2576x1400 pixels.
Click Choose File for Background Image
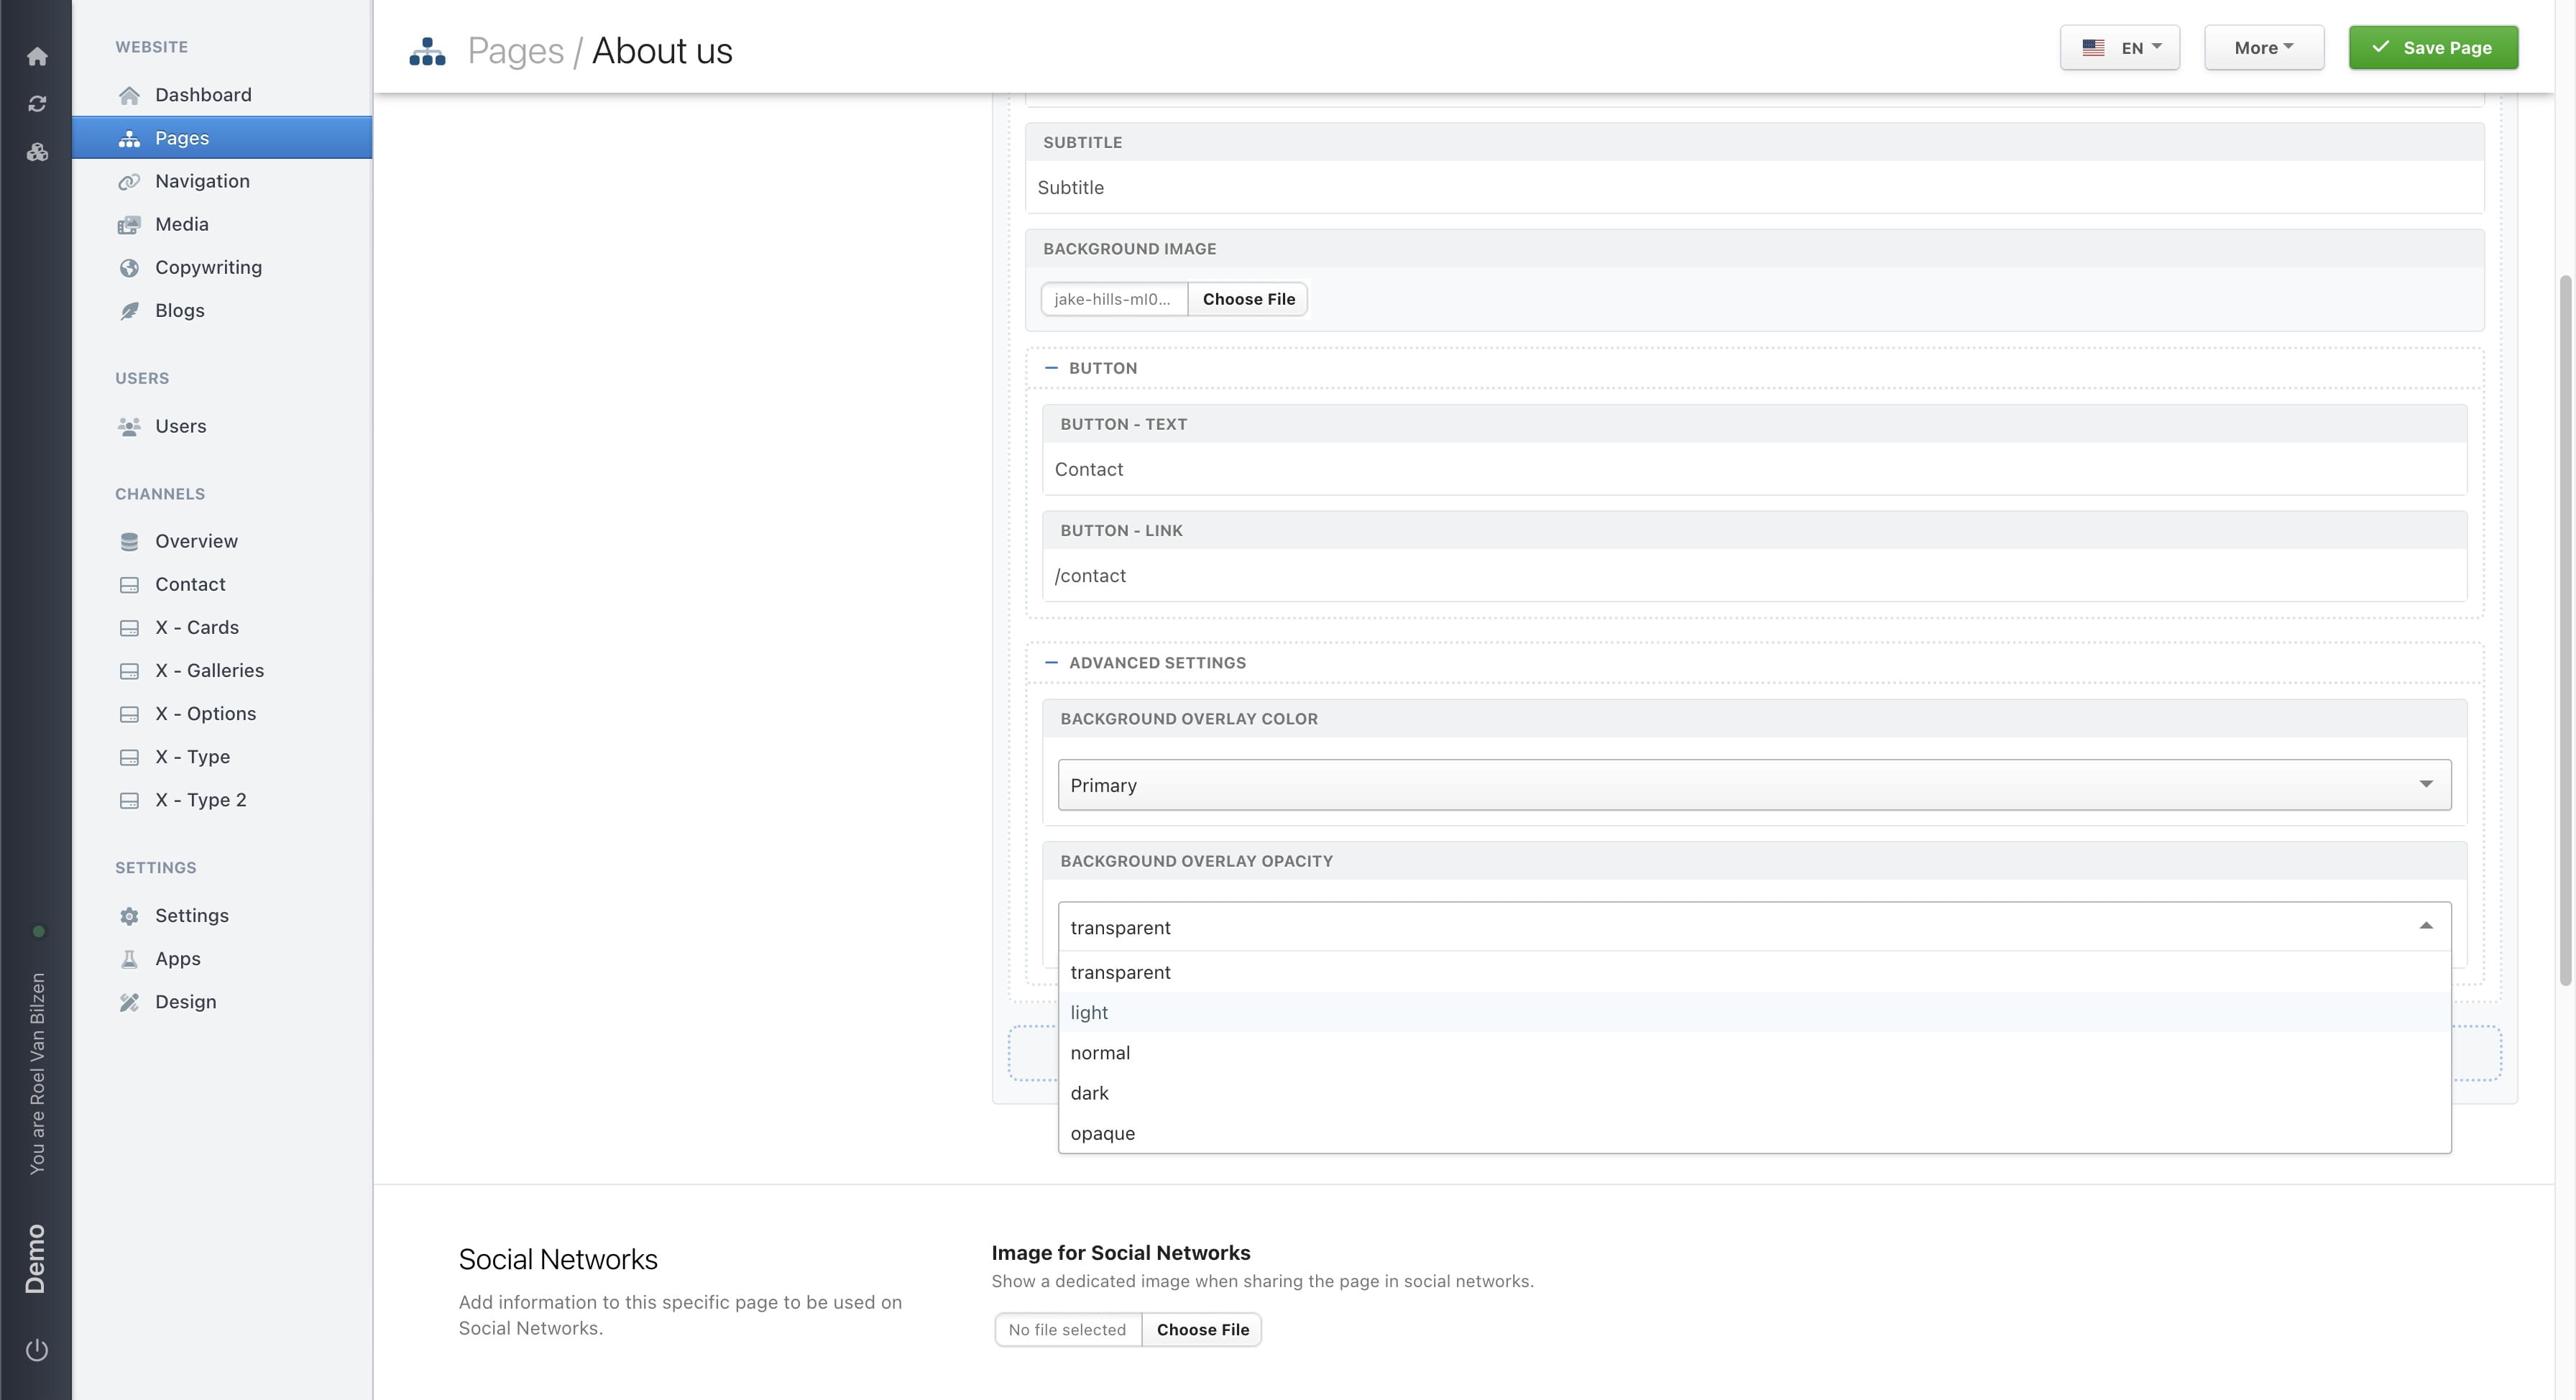point(1247,299)
